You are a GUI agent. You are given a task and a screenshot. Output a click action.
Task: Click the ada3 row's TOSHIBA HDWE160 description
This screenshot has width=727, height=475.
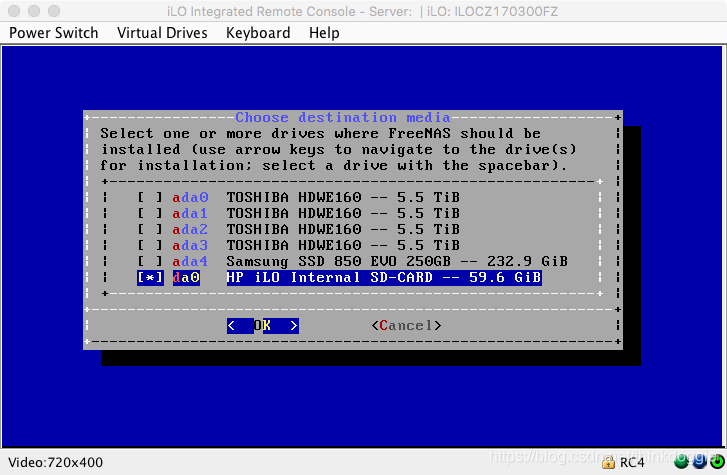click(x=343, y=245)
